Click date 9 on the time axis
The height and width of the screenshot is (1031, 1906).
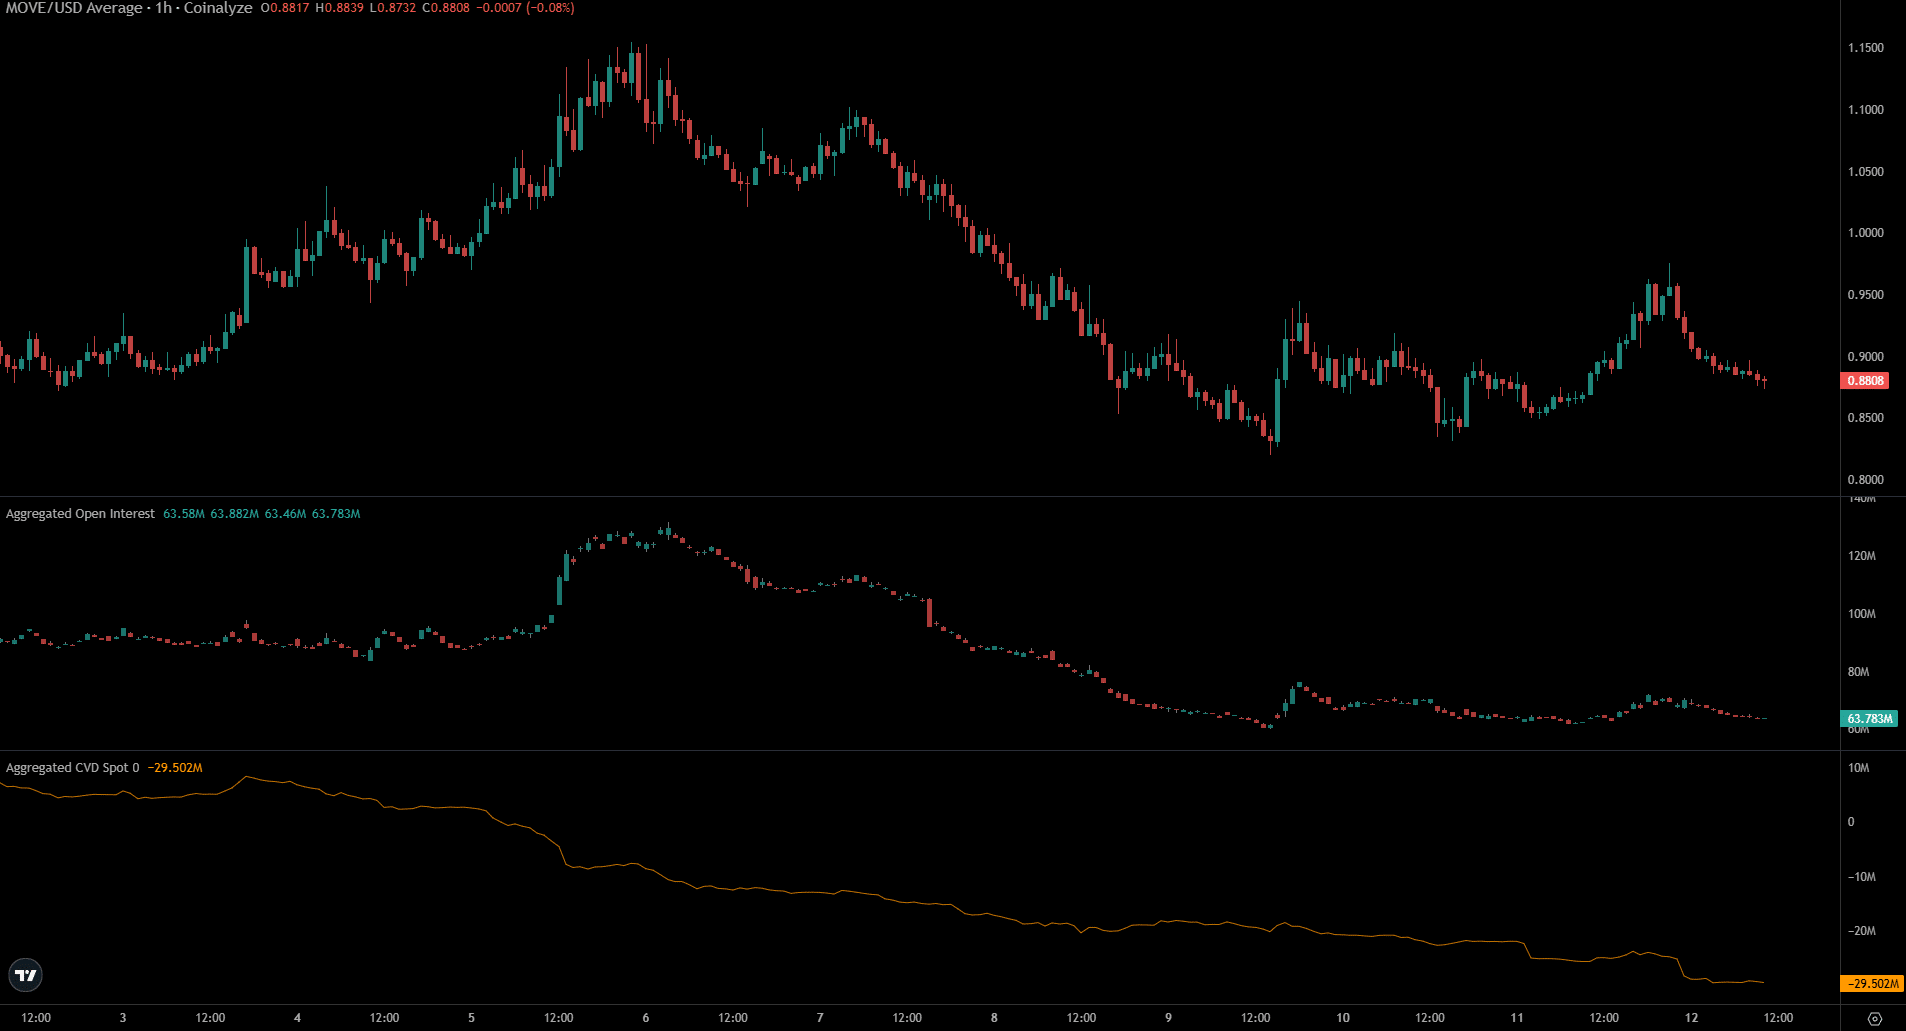coord(1168,1018)
